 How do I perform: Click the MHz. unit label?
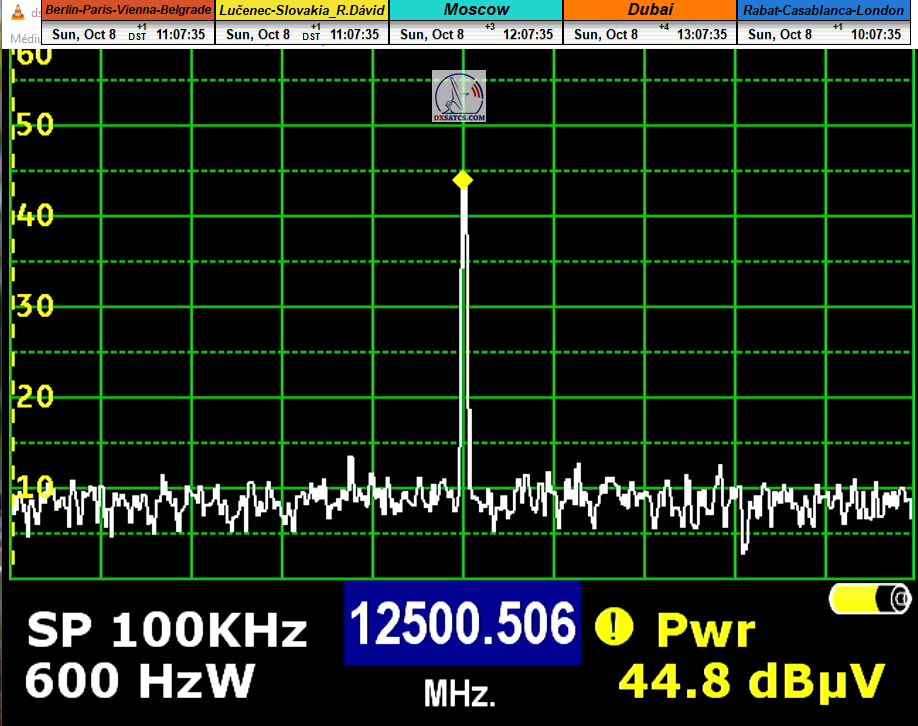pos(459,692)
